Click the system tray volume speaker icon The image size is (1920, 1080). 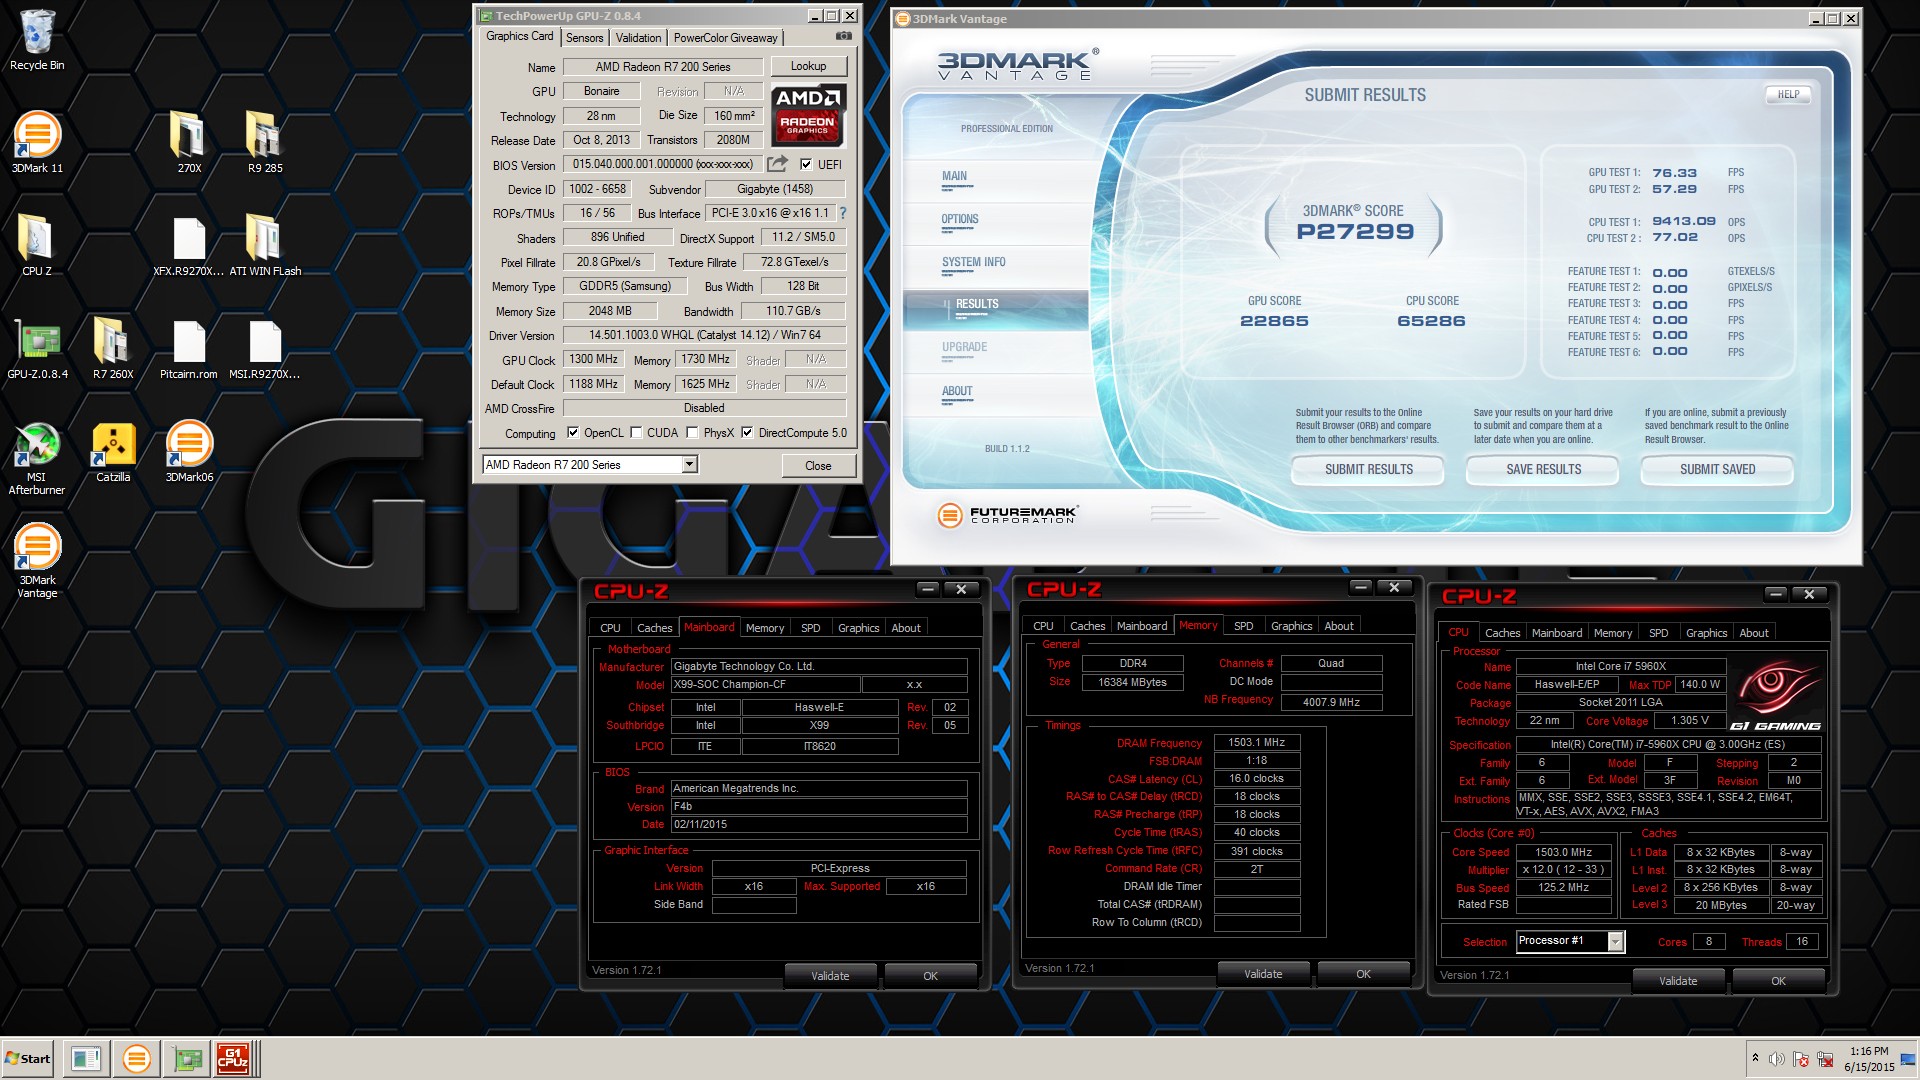coord(1776,1059)
